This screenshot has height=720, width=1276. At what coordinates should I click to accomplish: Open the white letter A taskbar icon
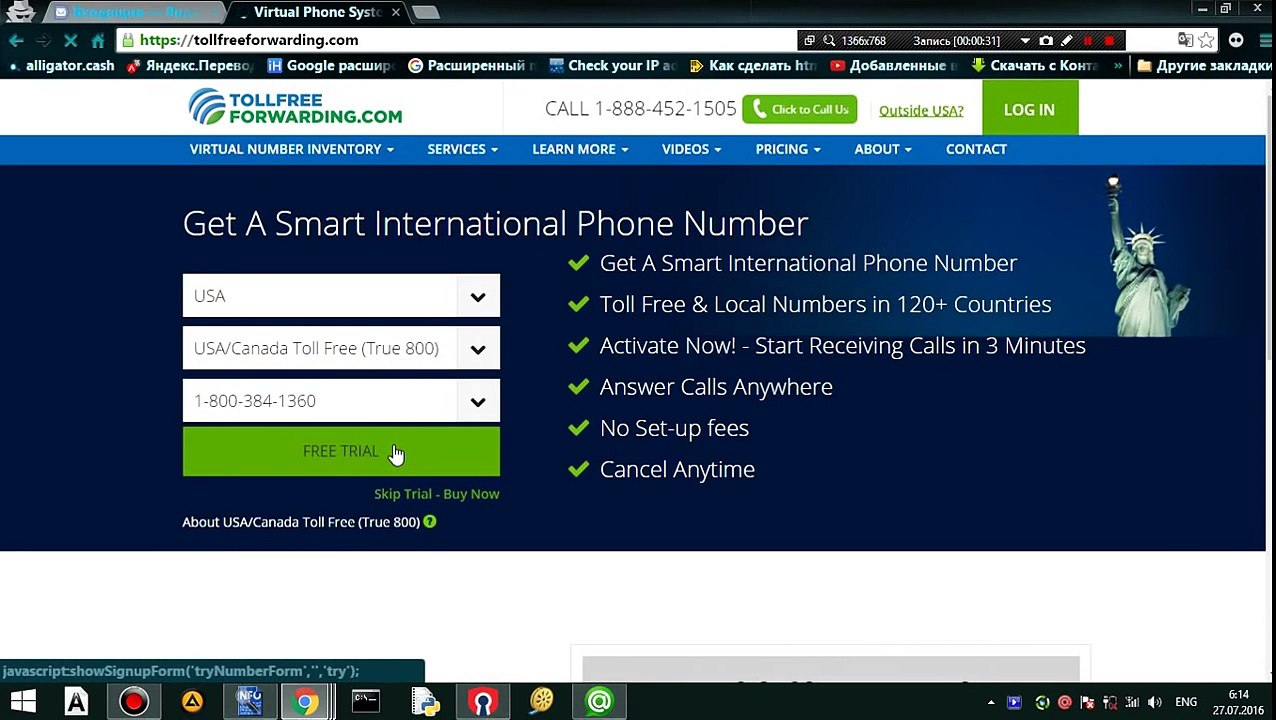coord(76,702)
